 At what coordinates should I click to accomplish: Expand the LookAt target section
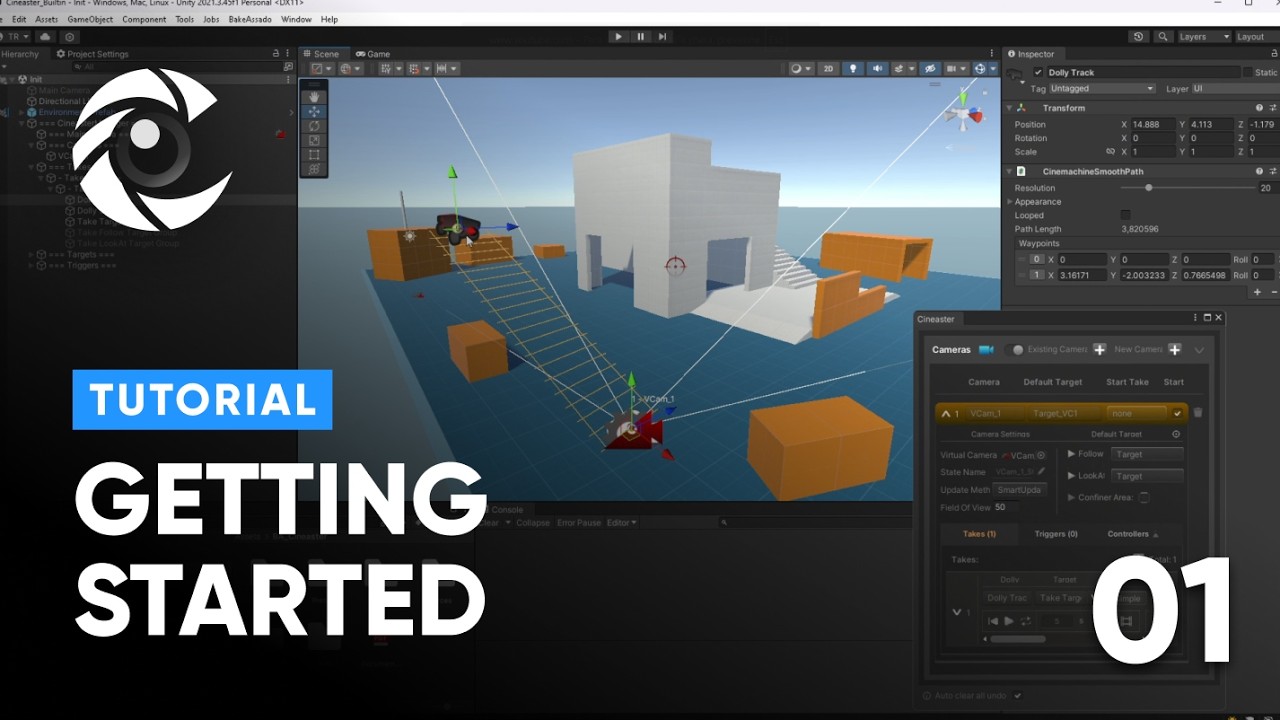1072,476
